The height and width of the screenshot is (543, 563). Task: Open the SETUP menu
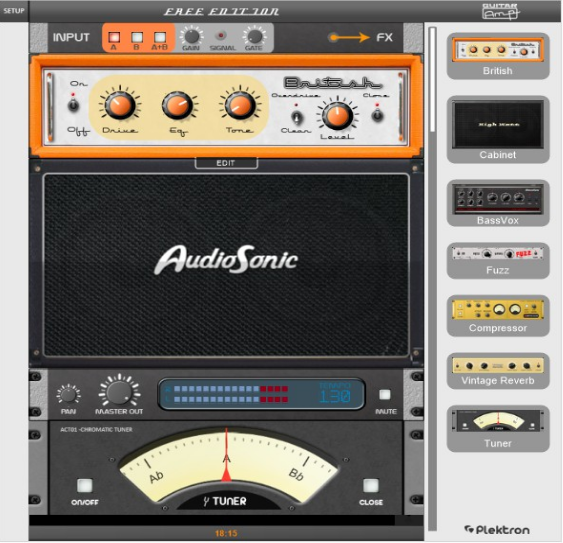14,11
